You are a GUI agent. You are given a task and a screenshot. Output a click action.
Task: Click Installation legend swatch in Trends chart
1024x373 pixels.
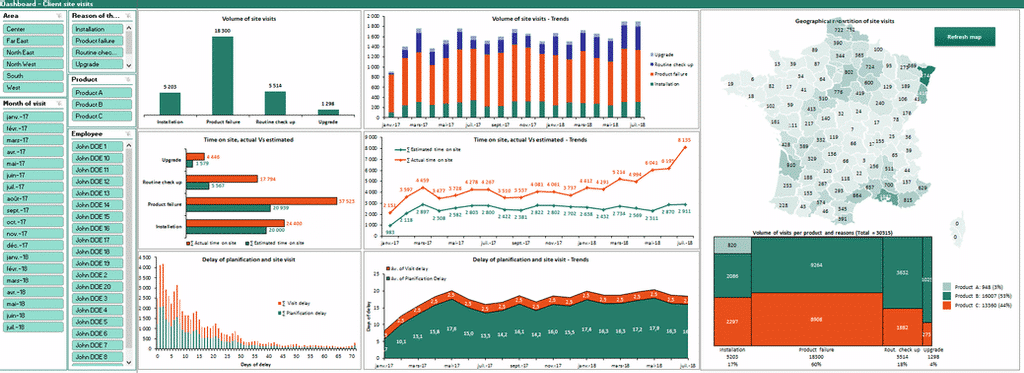[651, 84]
